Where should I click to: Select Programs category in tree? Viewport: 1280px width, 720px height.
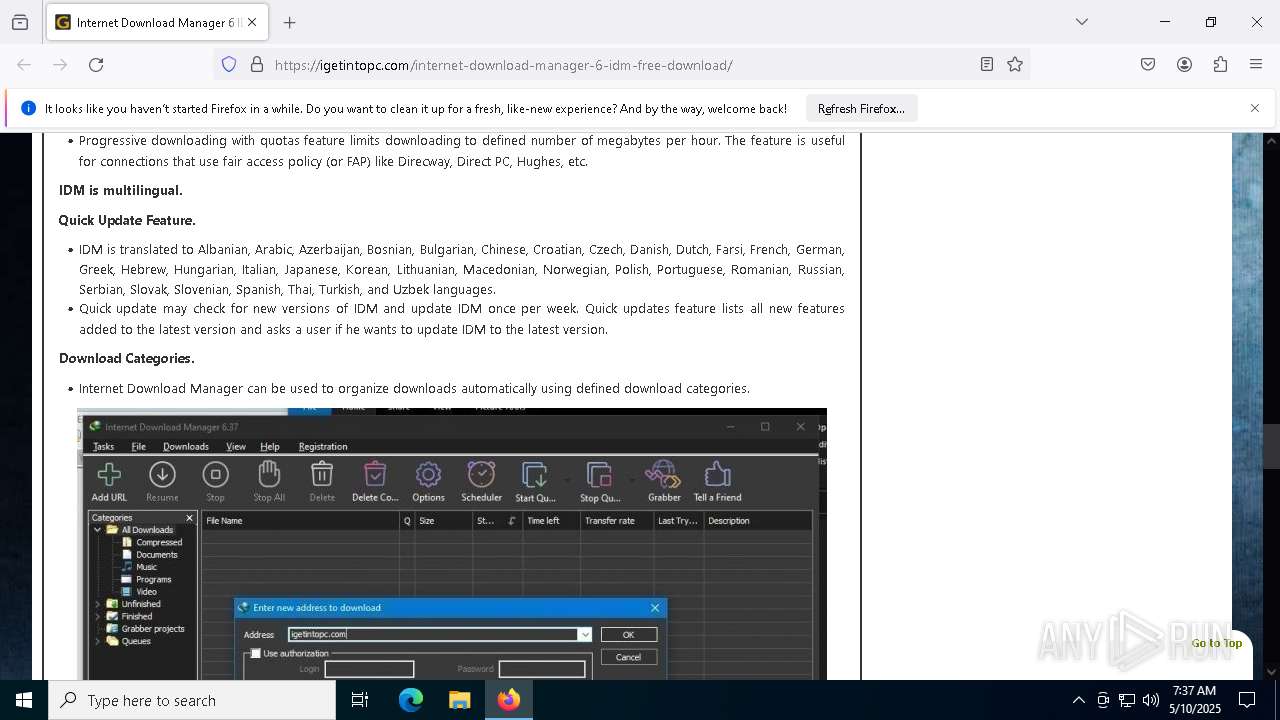tap(146, 579)
